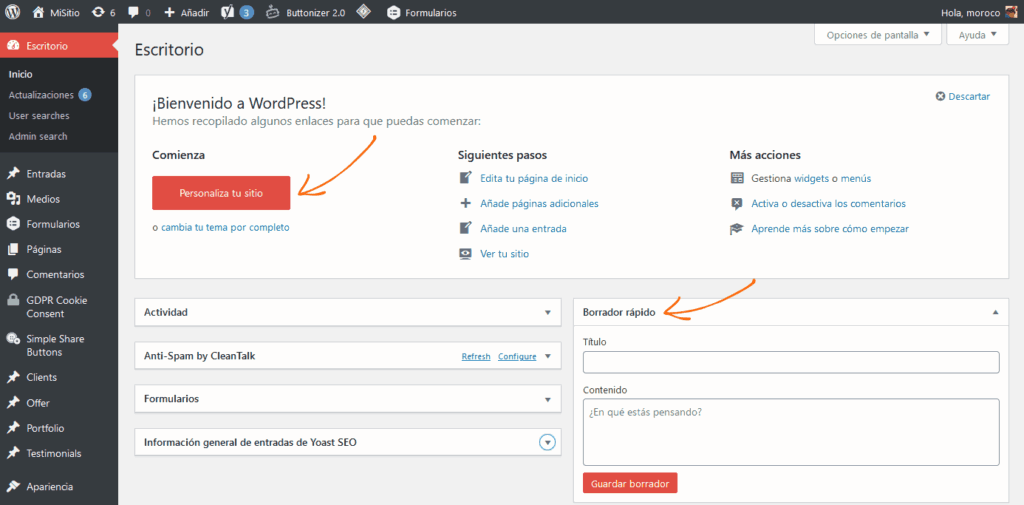1024x505 pixels.
Task: Go to Entradas in the sidebar
Action: point(46,173)
